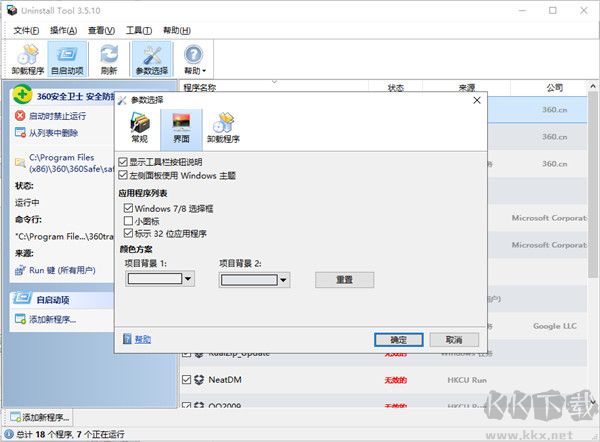Click the 重置 reset button
The height and width of the screenshot is (442, 600).
[x=344, y=280]
